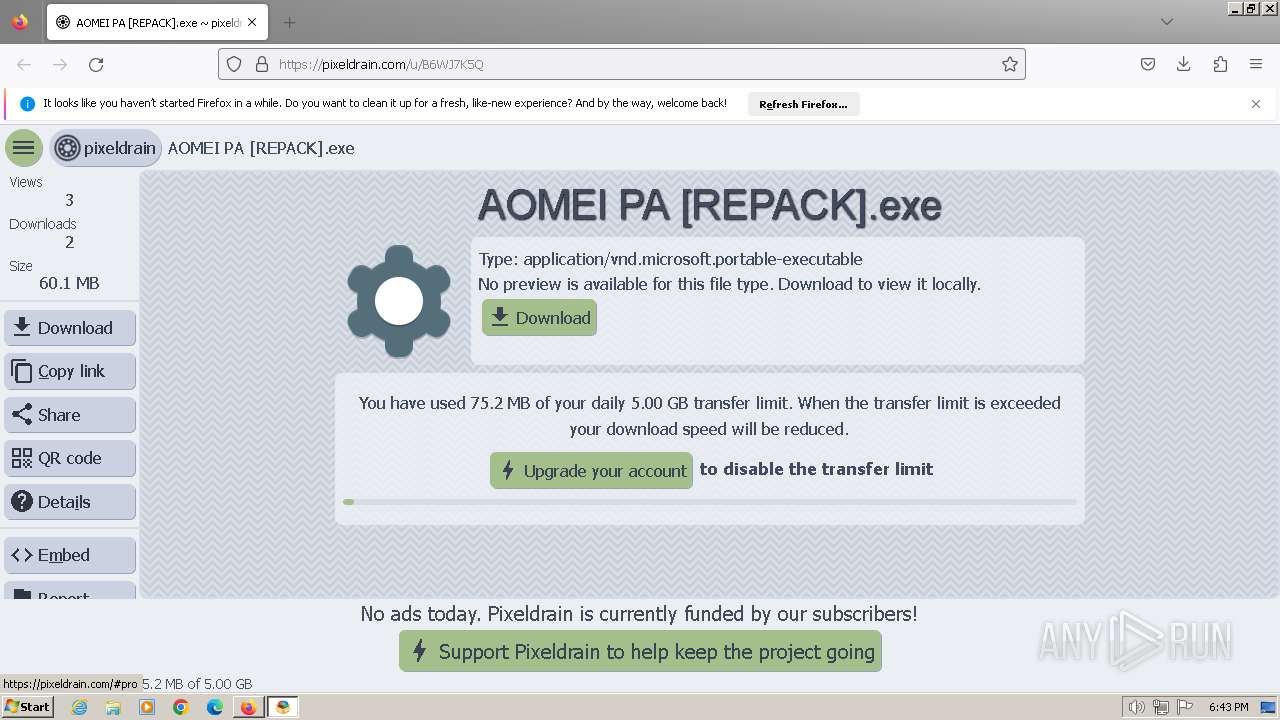The height and width of the screenshot is (720, 1280).
Task: Open the pixeldrain home logo button
Action: (106, 148)
